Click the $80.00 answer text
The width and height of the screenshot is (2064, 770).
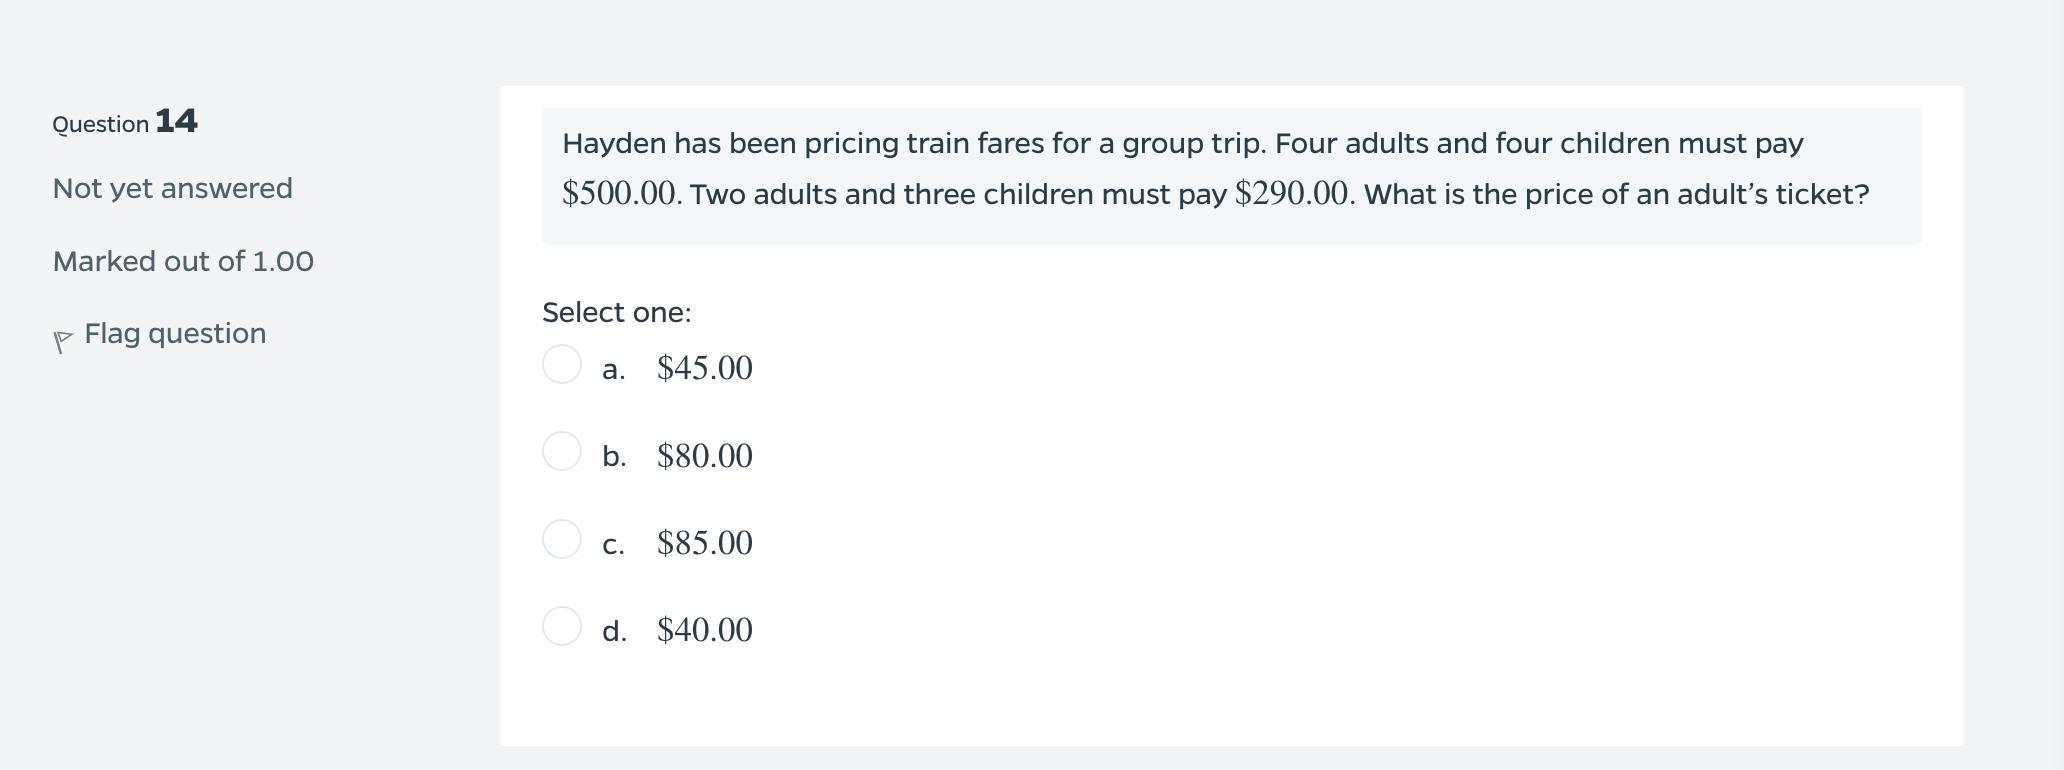704,456
